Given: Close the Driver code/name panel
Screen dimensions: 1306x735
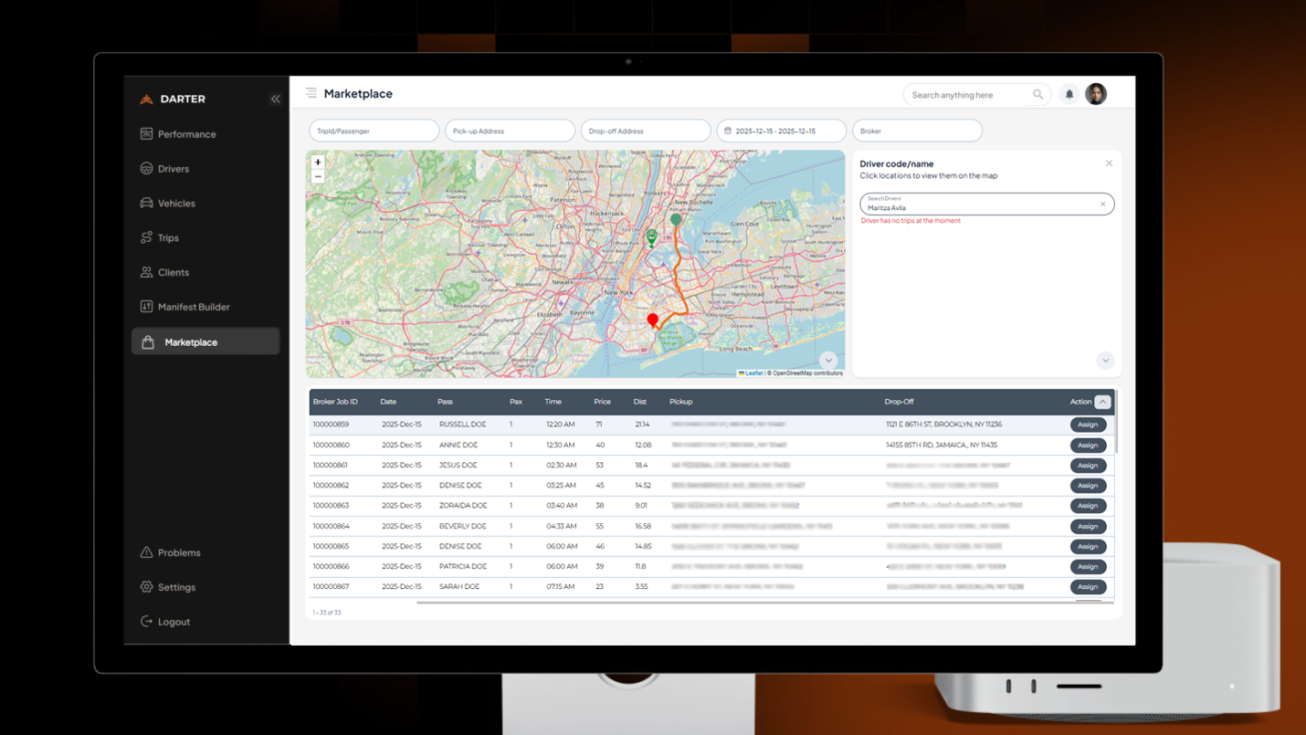Looking at the screenshot, I should click(x=1109, y=164).
